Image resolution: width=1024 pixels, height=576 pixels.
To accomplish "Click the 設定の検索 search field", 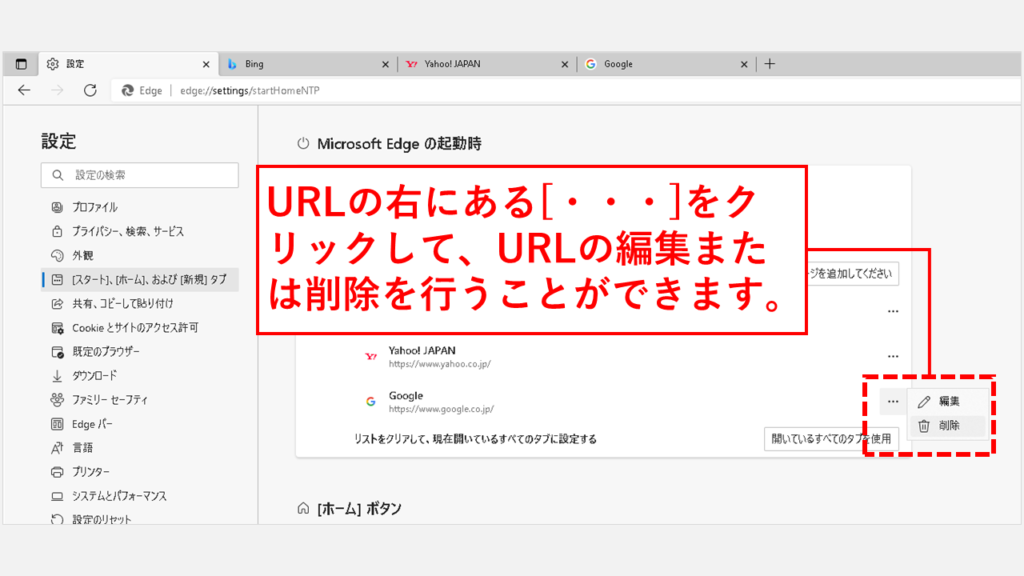I will pyautogui.click(x=140, y=175).
